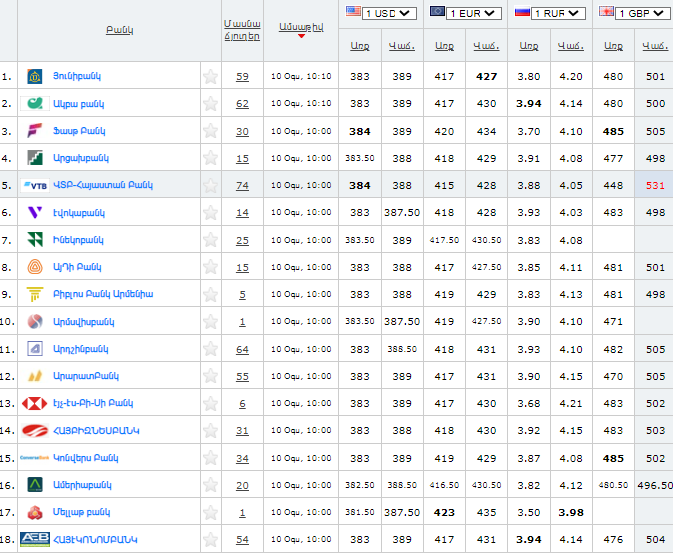Sort by USD Վաճ. column
673x553 pixels.
402,46
